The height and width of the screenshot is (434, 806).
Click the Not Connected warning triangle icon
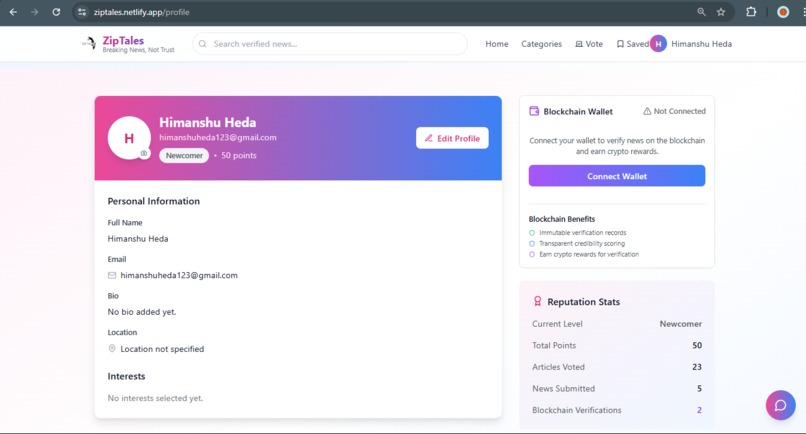(x=647, y=111)
